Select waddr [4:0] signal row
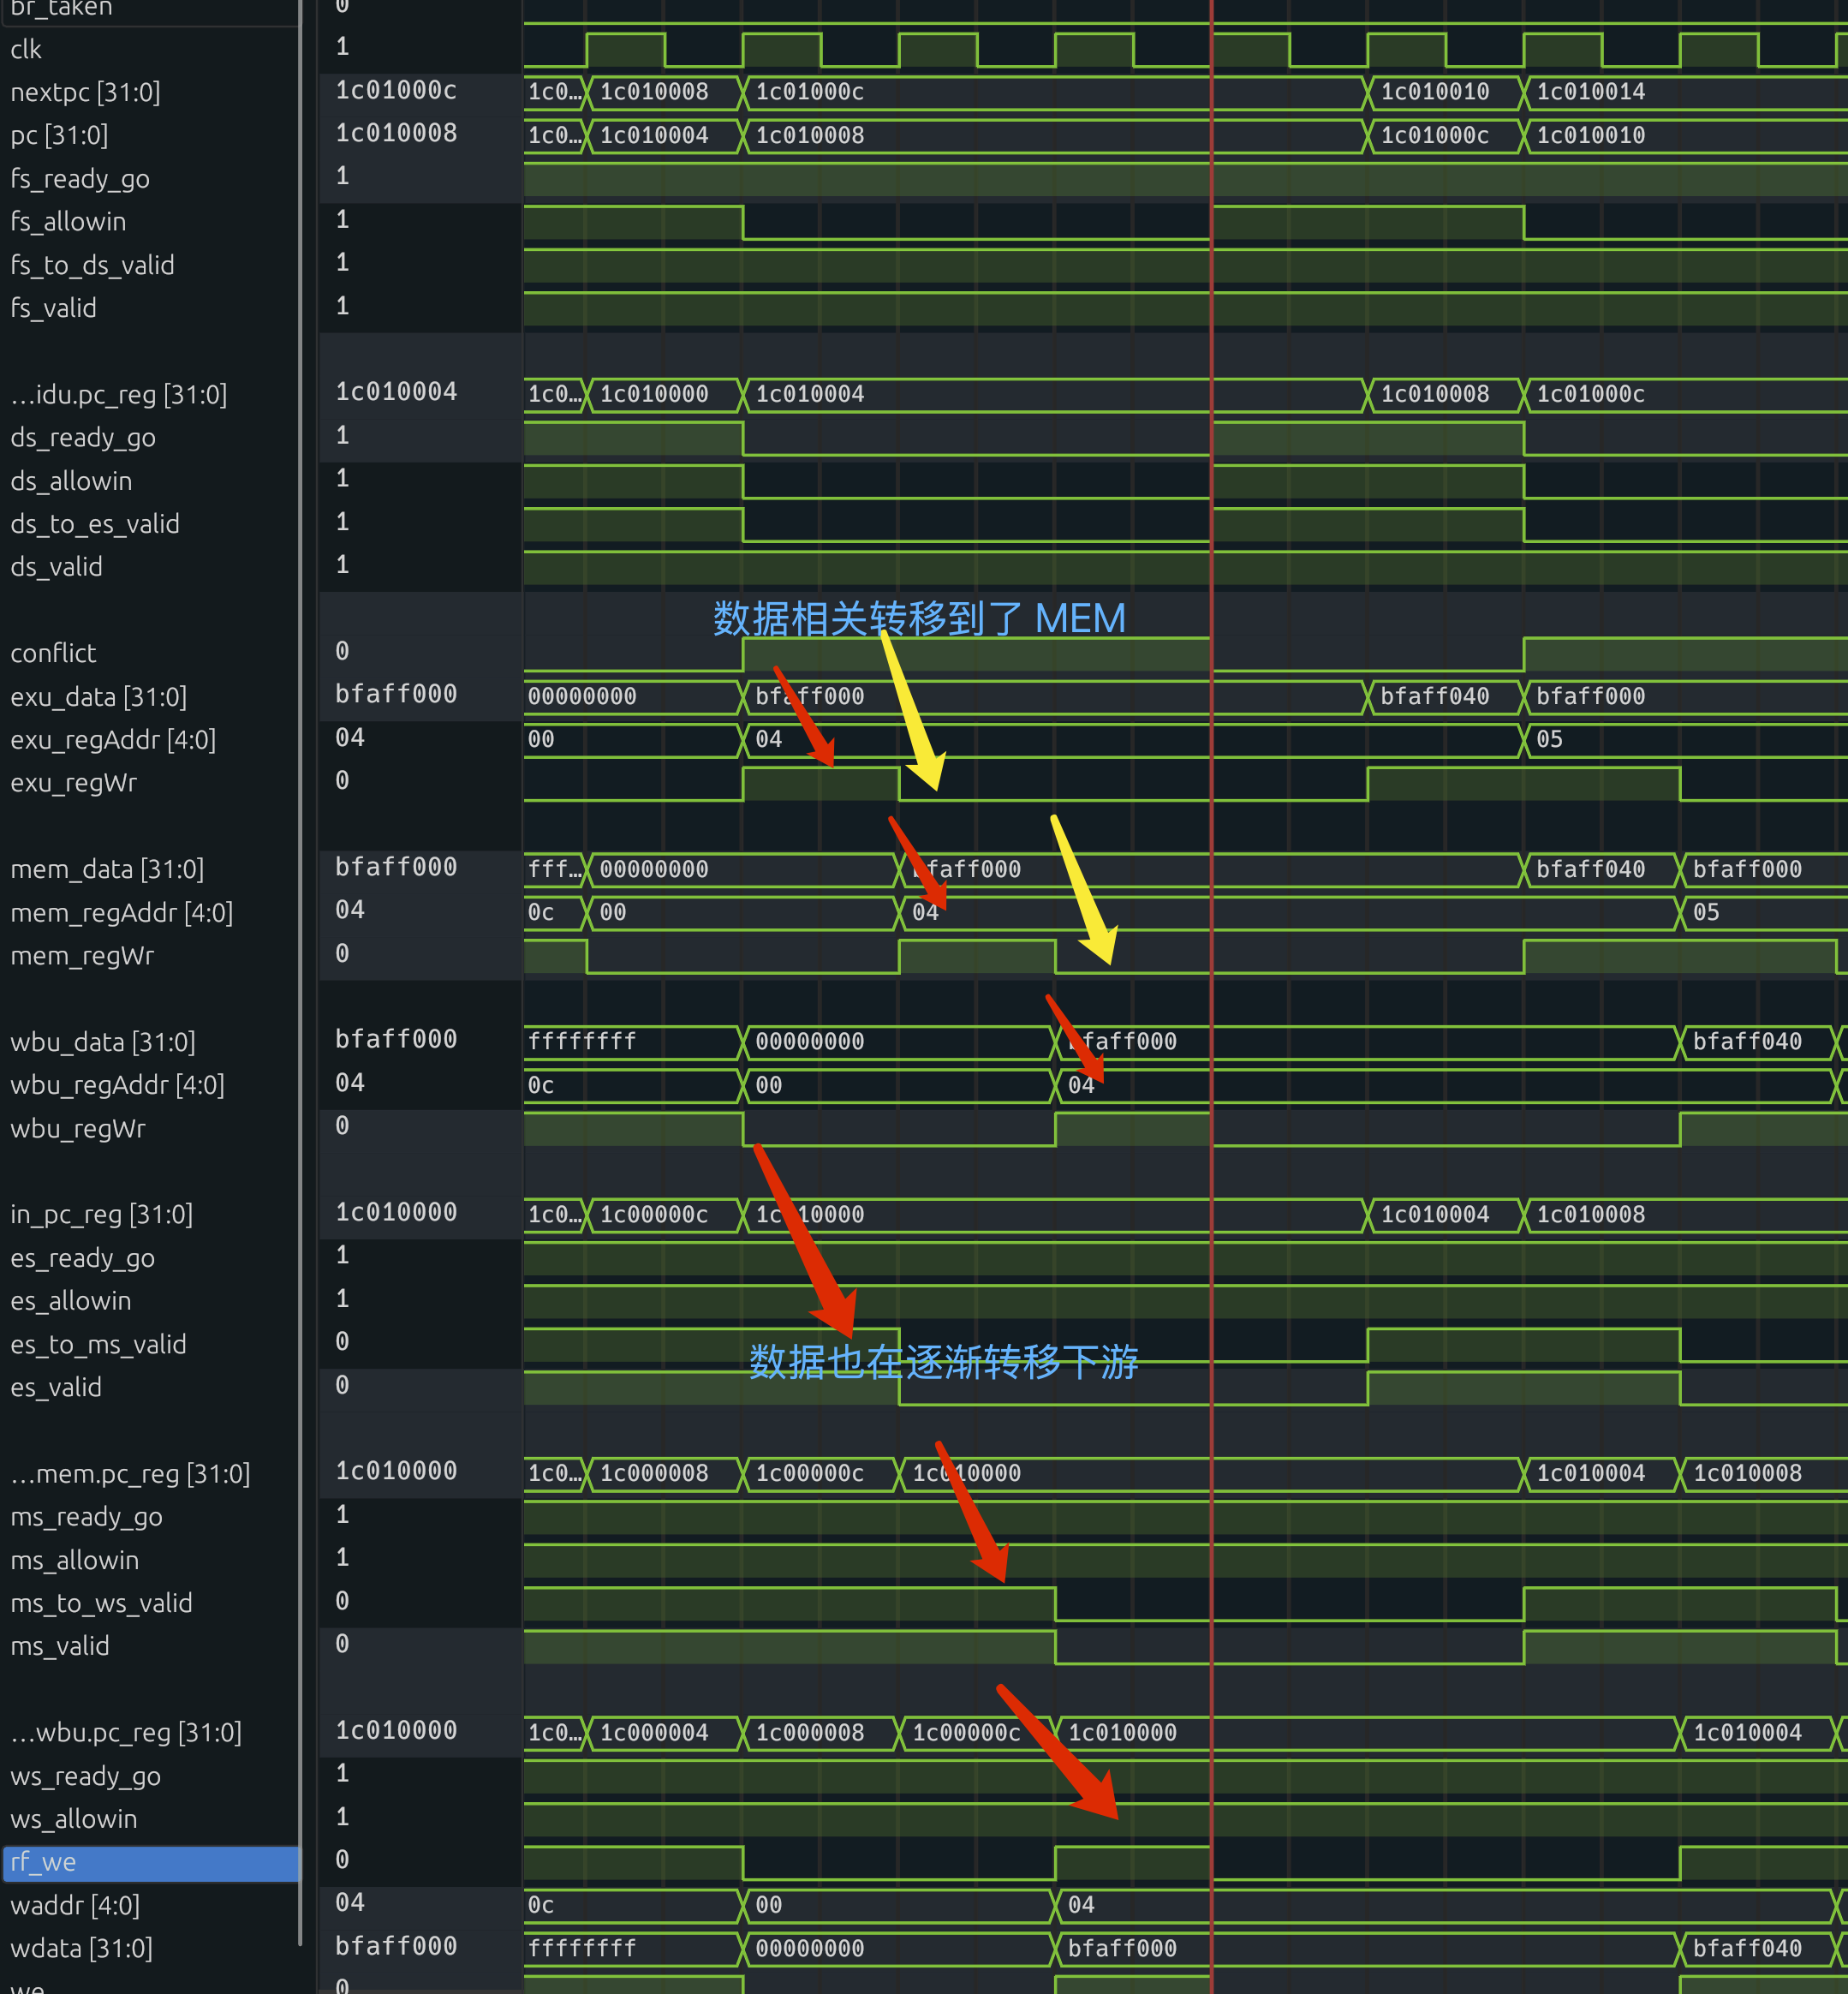Image resolution: width=1848 pixels, height=1994 pixels. tap(75, 1905)
